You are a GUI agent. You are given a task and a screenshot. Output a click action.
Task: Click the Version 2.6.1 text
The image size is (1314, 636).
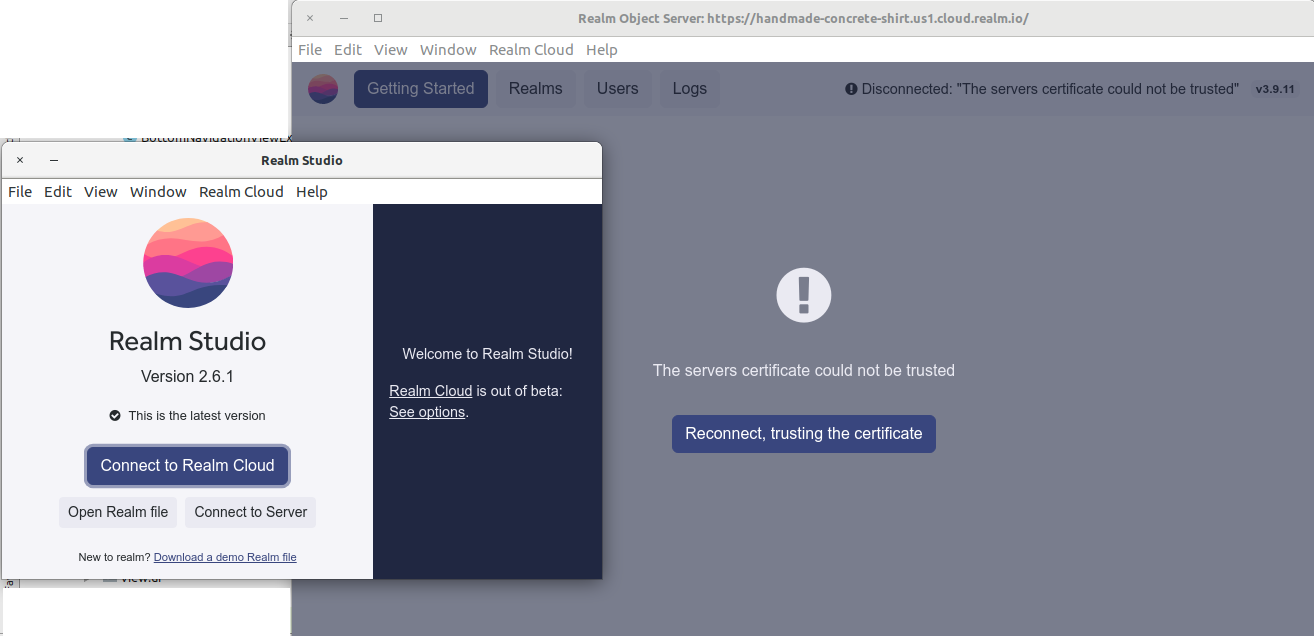coord(188,377)
